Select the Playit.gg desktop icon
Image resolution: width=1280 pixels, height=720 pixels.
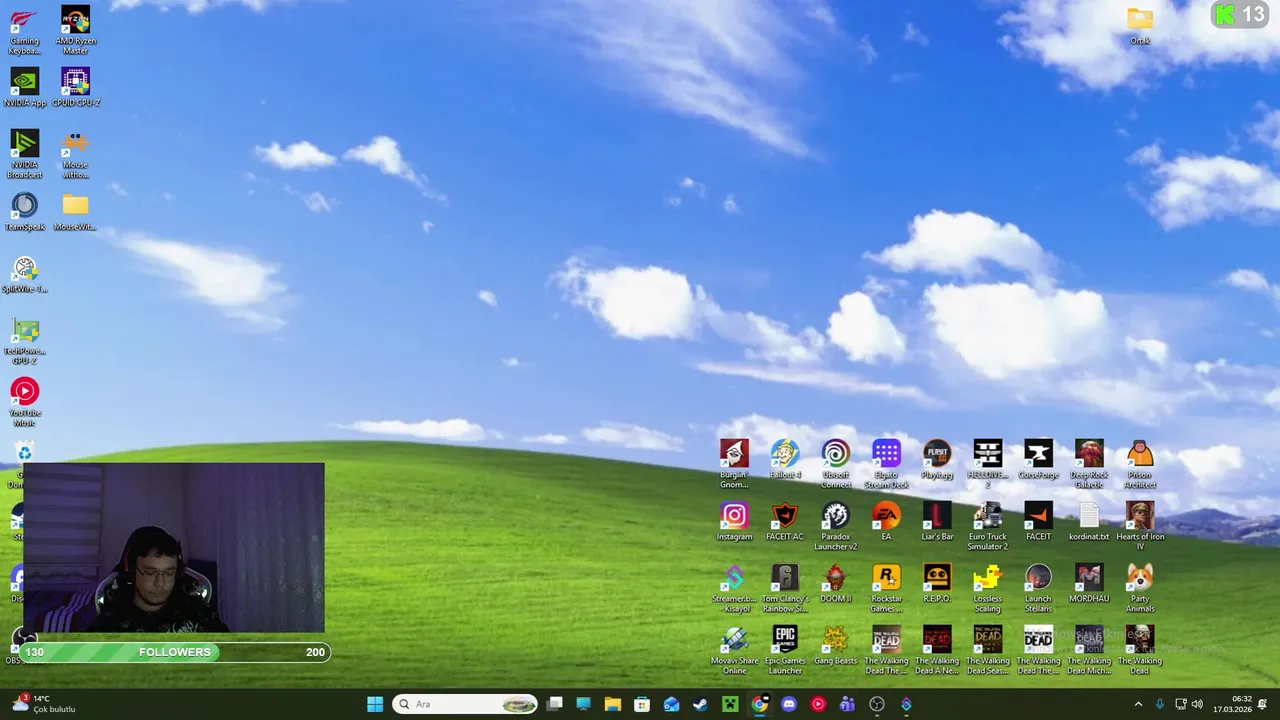[937, 460]
